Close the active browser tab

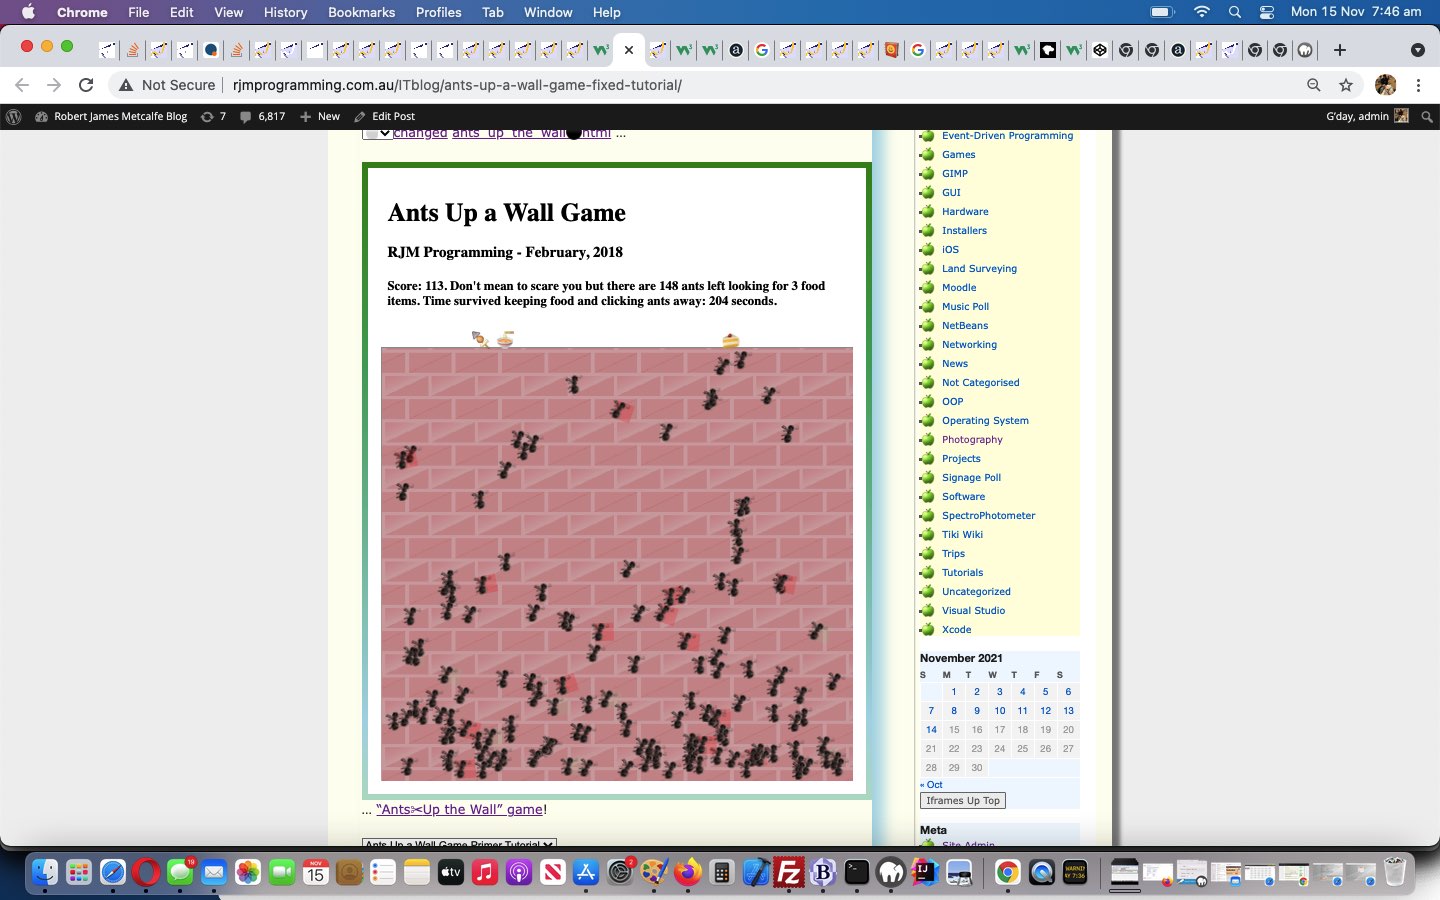pyautogui.click(x=629, y=50)
